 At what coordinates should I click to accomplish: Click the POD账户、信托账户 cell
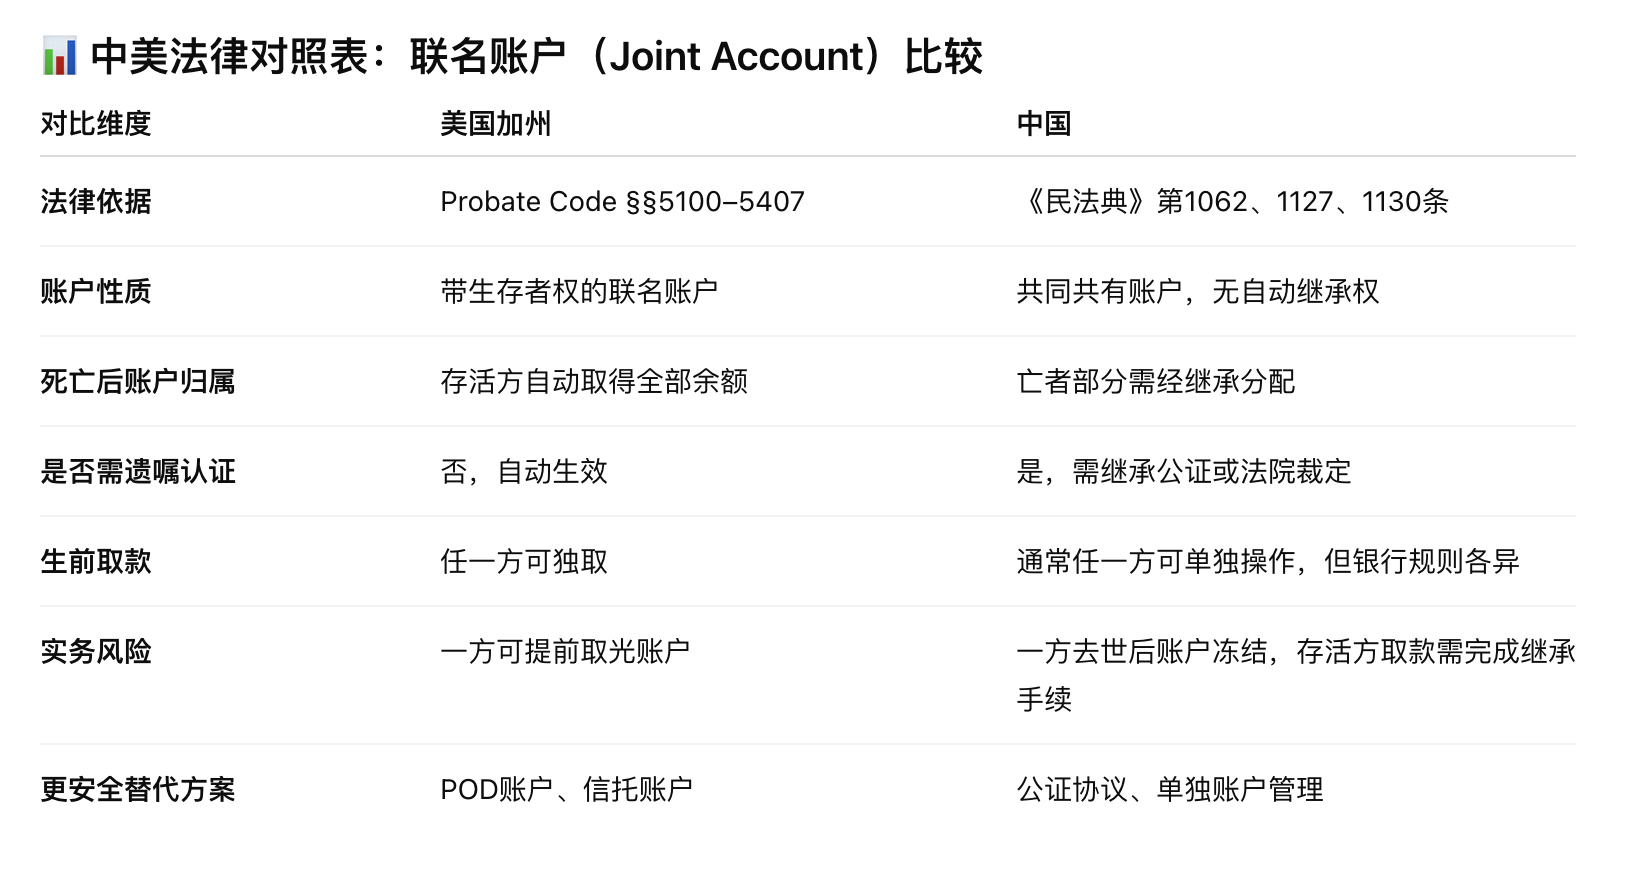coord(566,790)
